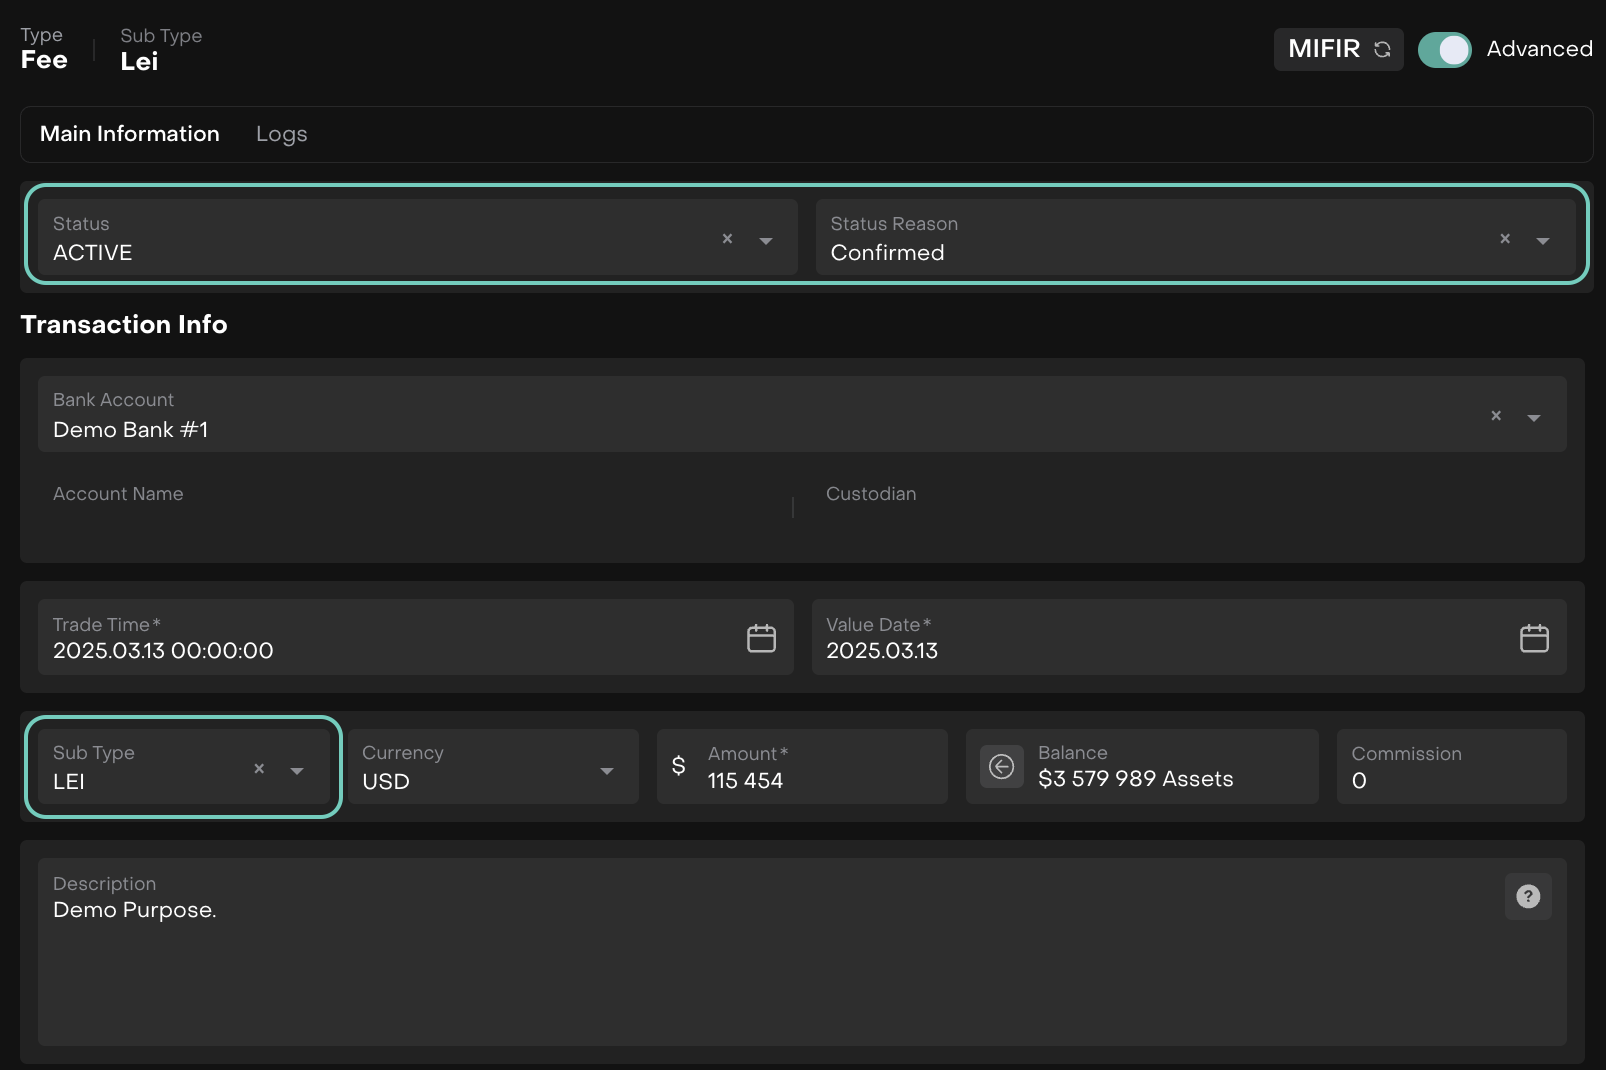Clear the Status field value
Image resolution: width=1606 pixels, height=1070 pixels.
(x=727, y=239)
